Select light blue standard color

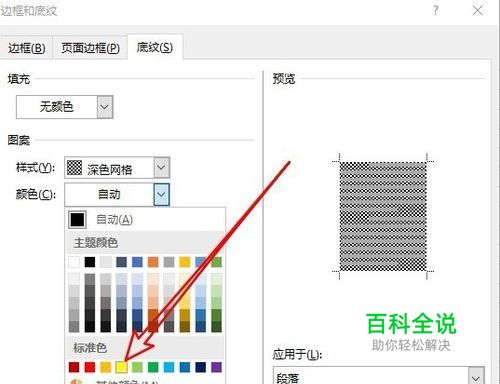[x=169, y=367]
